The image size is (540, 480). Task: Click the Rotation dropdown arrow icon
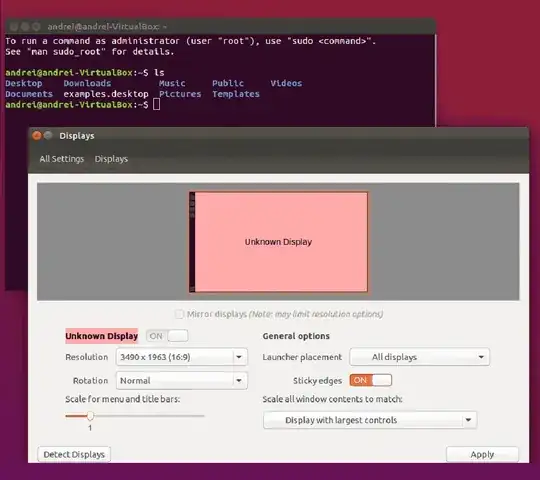pyautogui.click(x=239, y=380)
